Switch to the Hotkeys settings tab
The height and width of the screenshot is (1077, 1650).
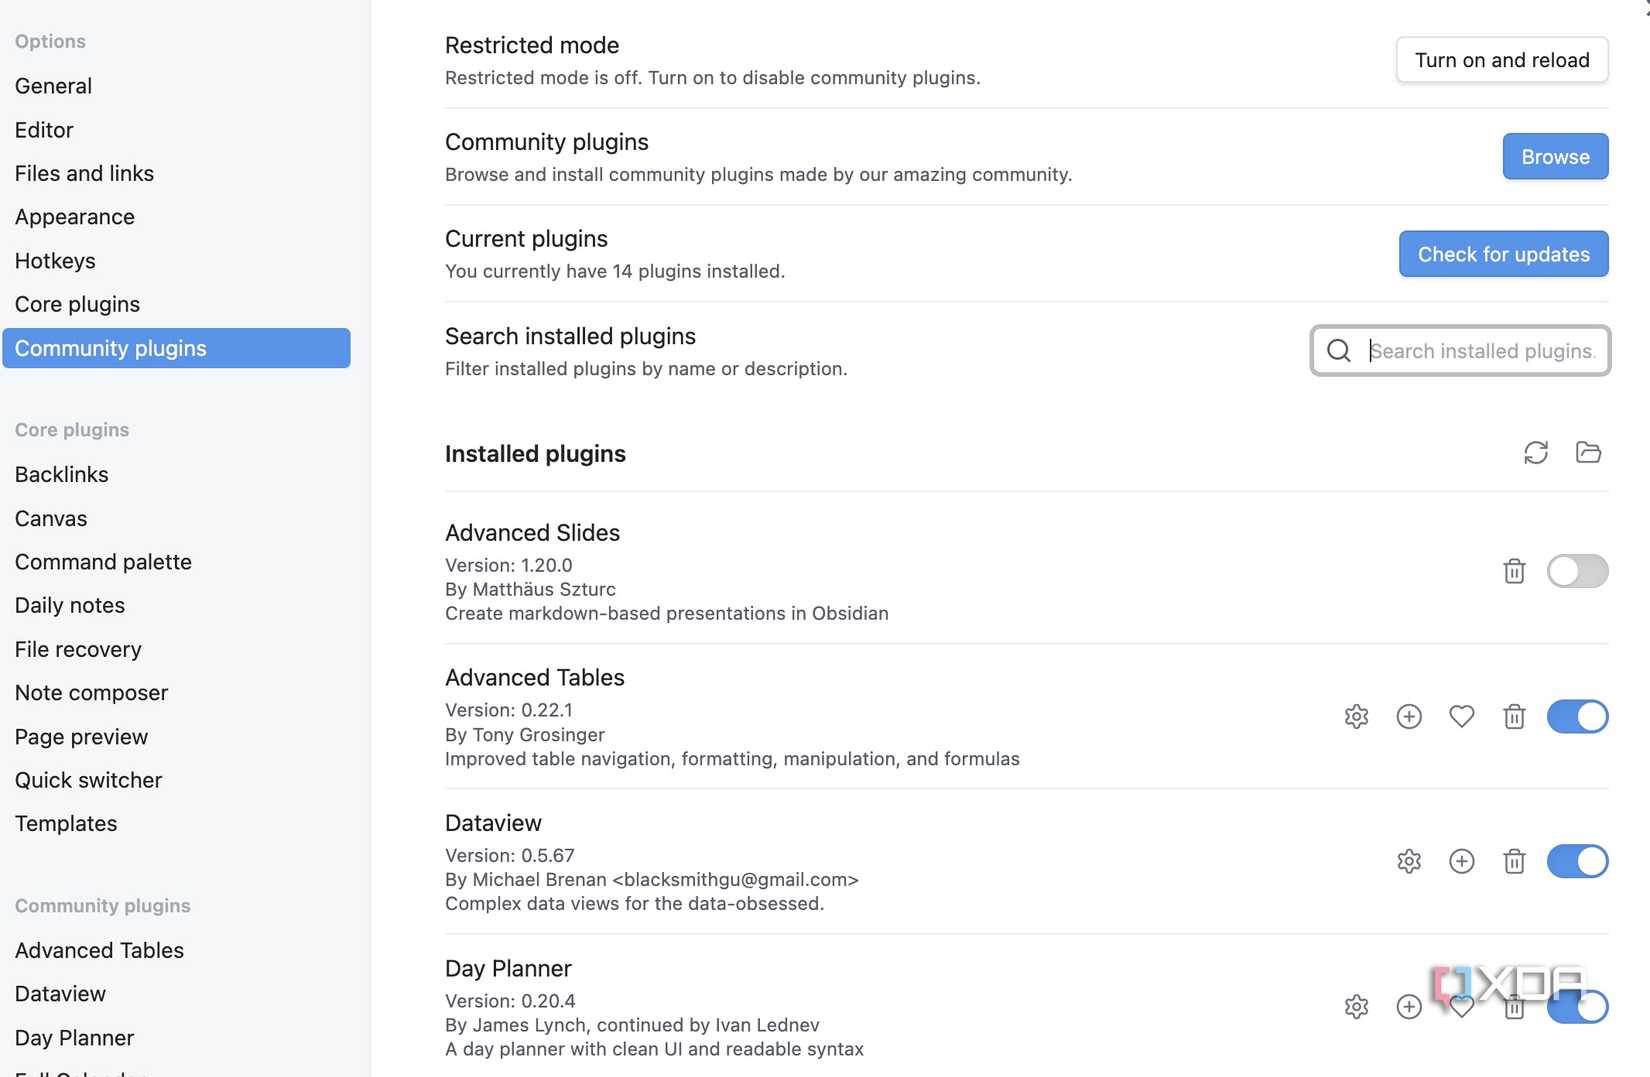pos(55,261)
